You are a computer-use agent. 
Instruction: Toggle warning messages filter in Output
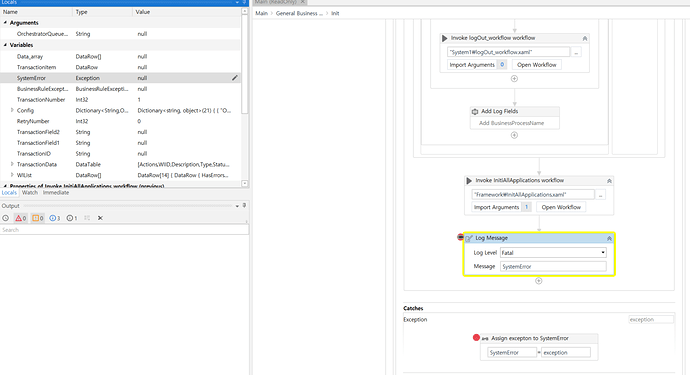(x=38, y=218)
